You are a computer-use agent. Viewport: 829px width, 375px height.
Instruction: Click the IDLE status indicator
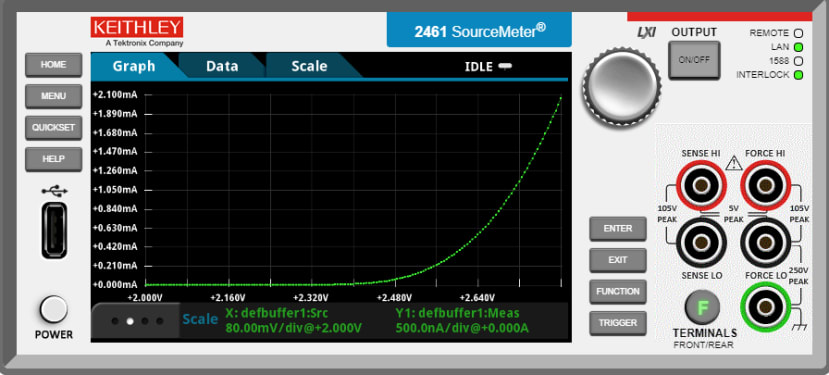point(488,67)
